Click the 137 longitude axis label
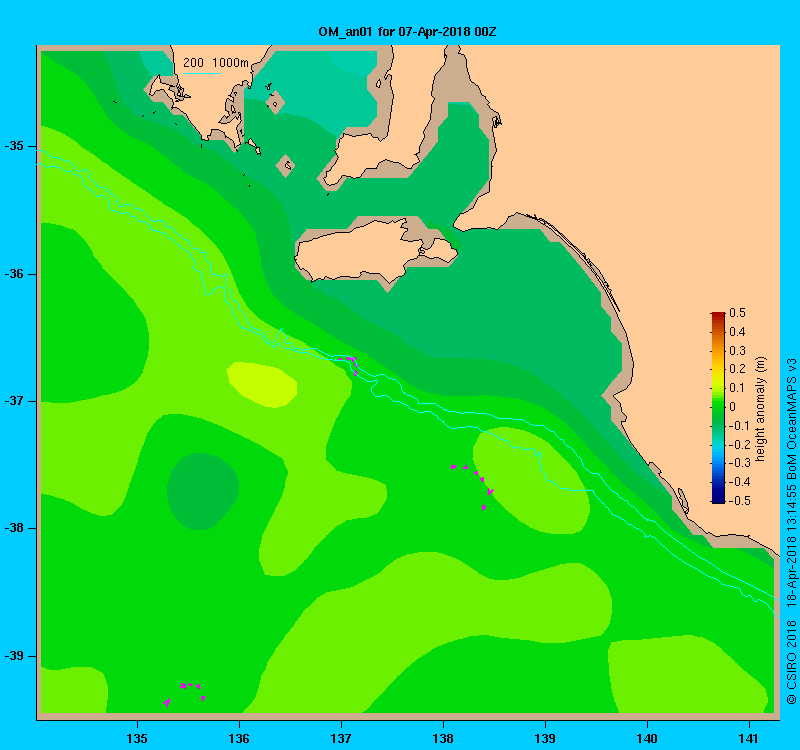The height and width of the screenshot is (750, 800). pos(341,738)
